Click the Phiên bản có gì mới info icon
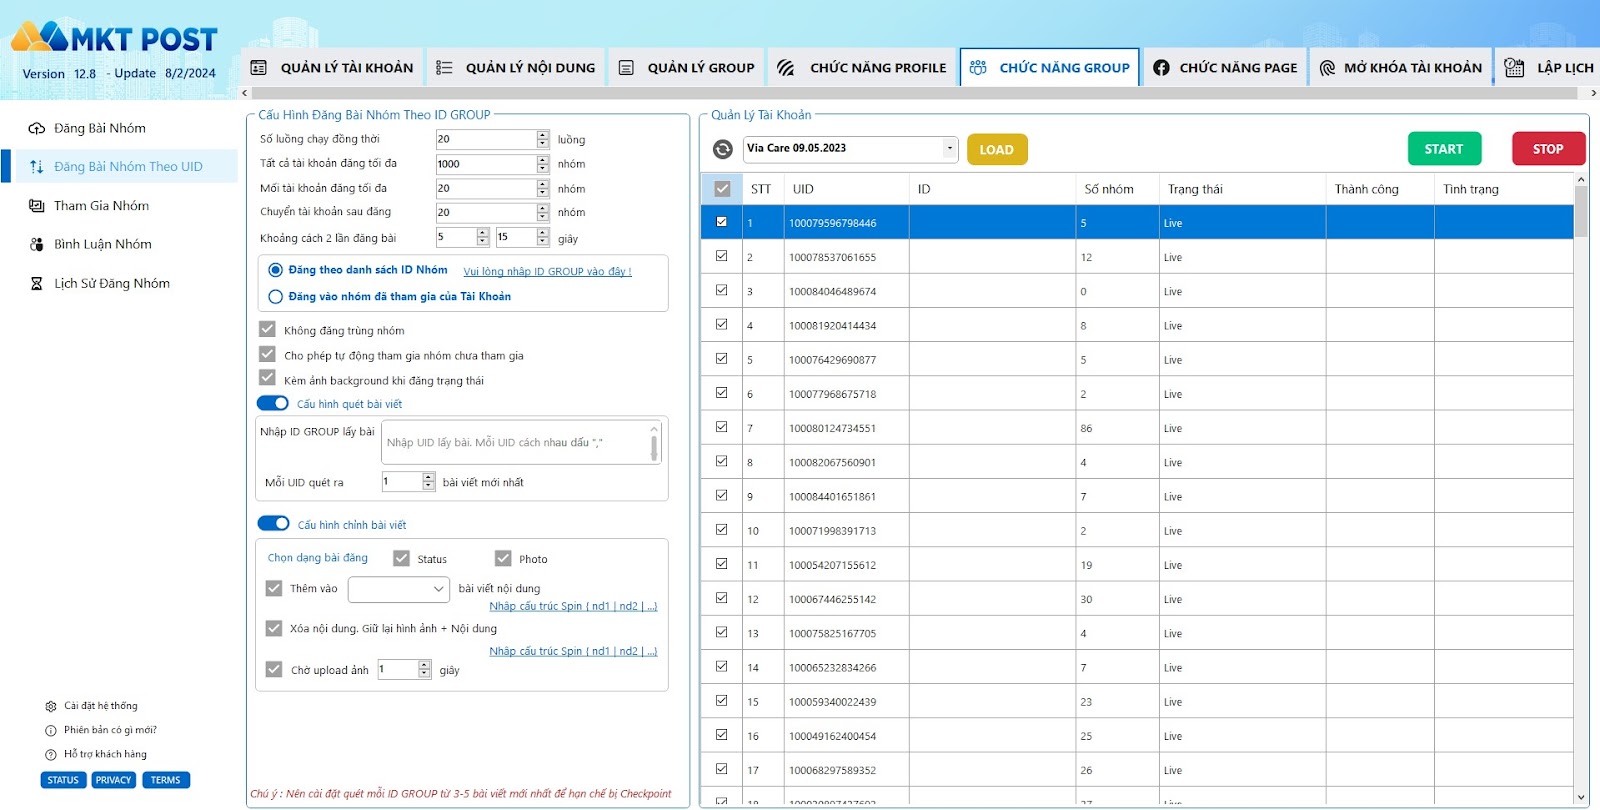The width and height of the screenshot is (1600, 810). (51, 730)
